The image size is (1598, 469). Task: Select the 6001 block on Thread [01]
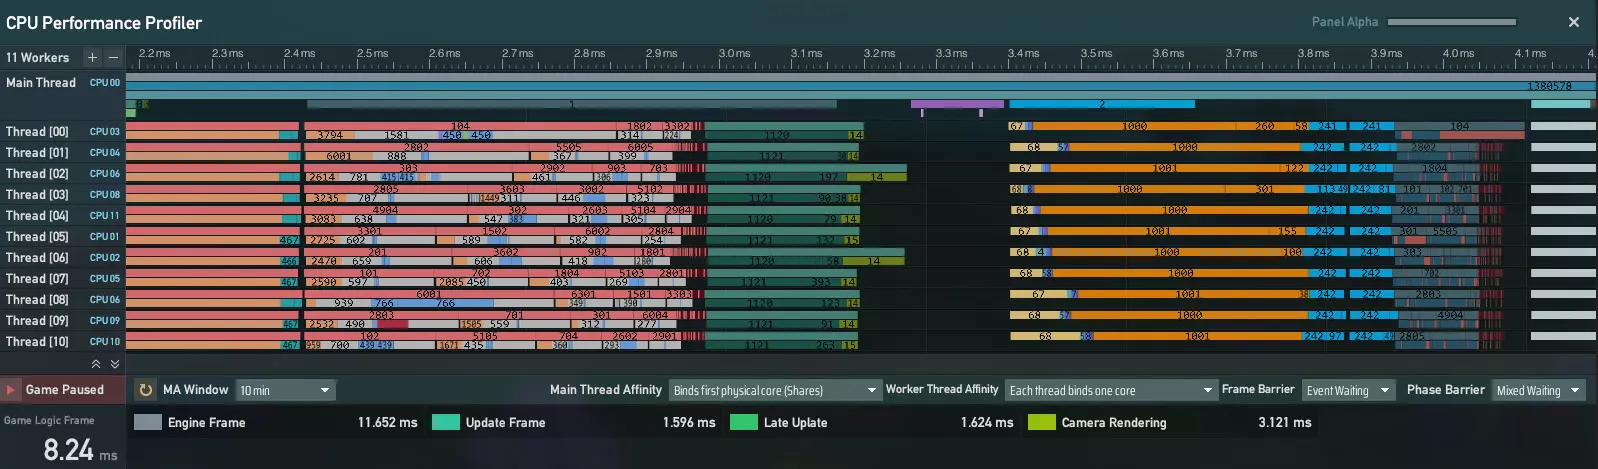pos(338,156)
